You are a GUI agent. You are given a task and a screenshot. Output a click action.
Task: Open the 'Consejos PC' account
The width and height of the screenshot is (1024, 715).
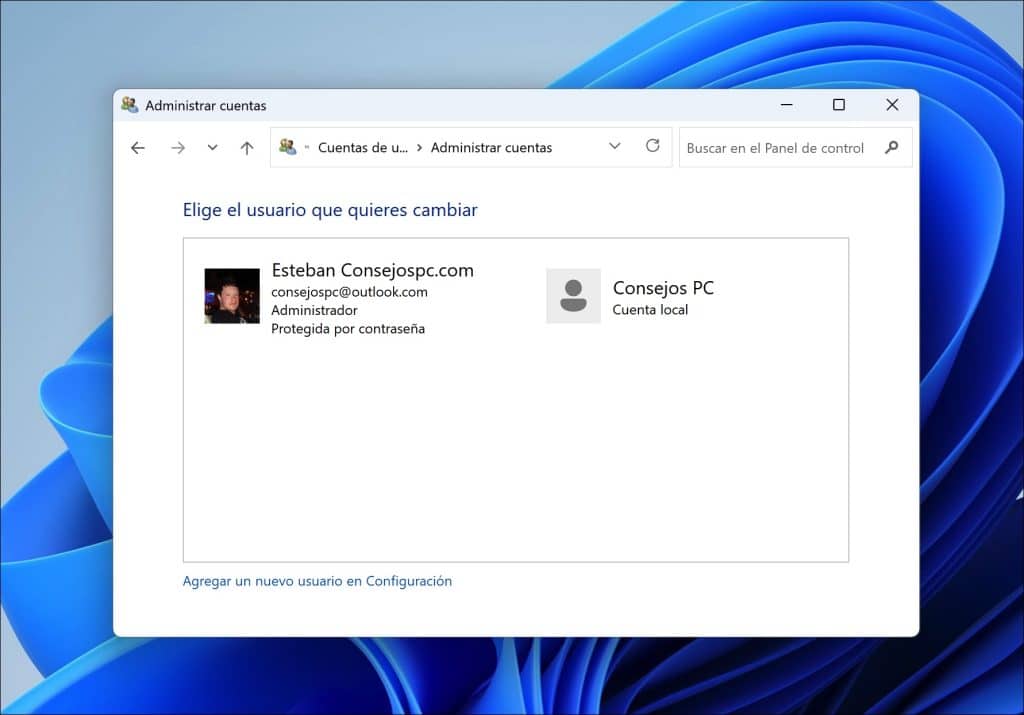click(663, 288)
